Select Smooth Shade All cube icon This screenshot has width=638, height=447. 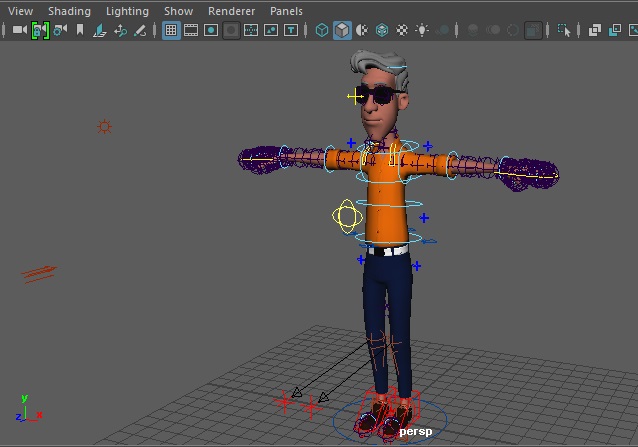pos(342,31)
